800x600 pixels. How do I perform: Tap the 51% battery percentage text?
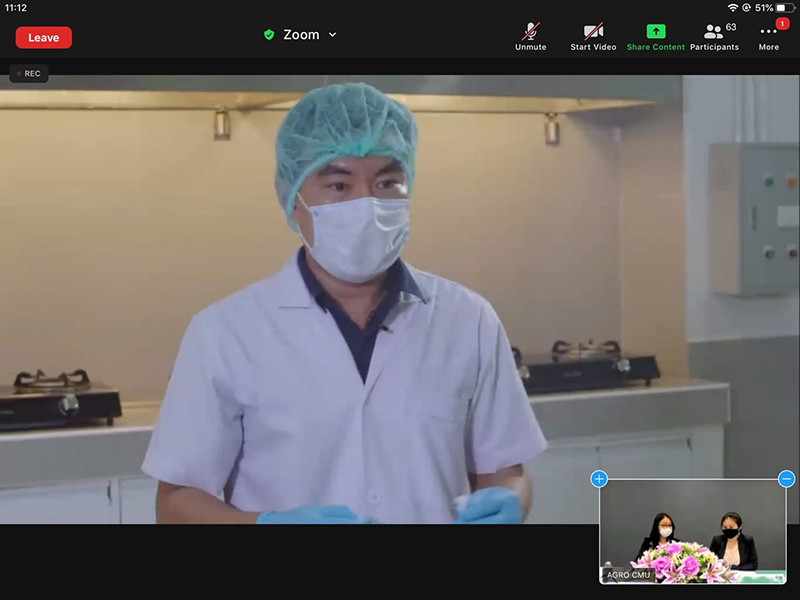[x=764, y=8]
